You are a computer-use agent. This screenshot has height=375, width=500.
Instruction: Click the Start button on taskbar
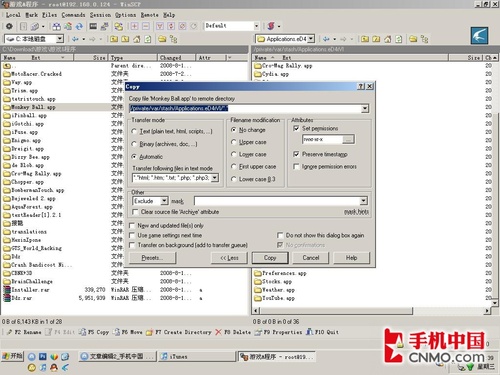[x=12, y=356]
